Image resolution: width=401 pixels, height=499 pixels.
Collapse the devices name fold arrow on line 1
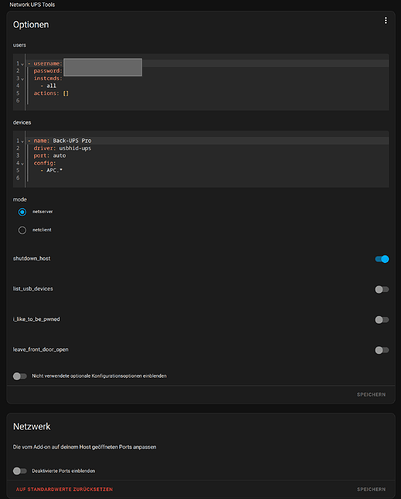[22, 141]
